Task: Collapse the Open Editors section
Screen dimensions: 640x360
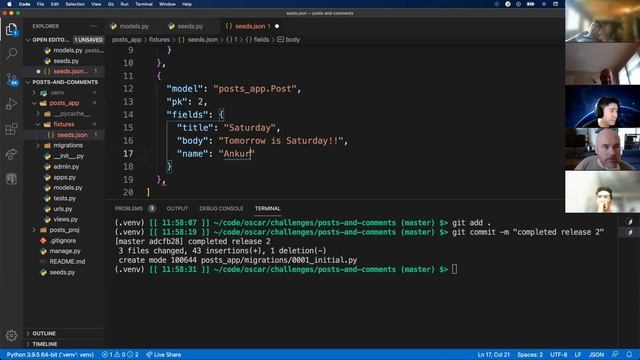Action: pyautogui.click(x=64, y=40)
